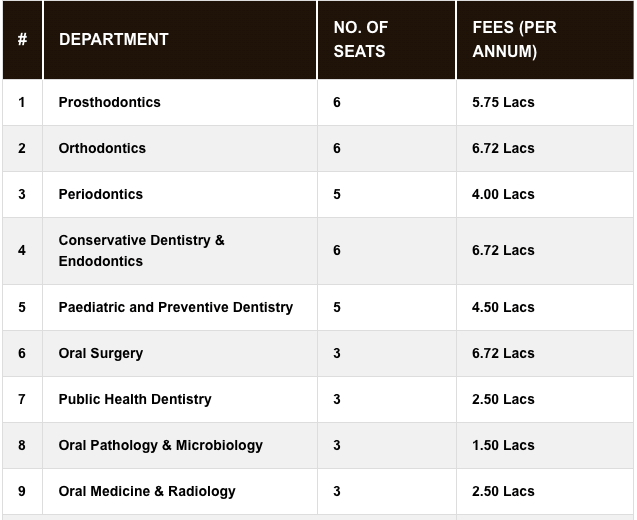Select row number 9 cell
Viewport: 637px width, 520px height.
coord(22,491)
